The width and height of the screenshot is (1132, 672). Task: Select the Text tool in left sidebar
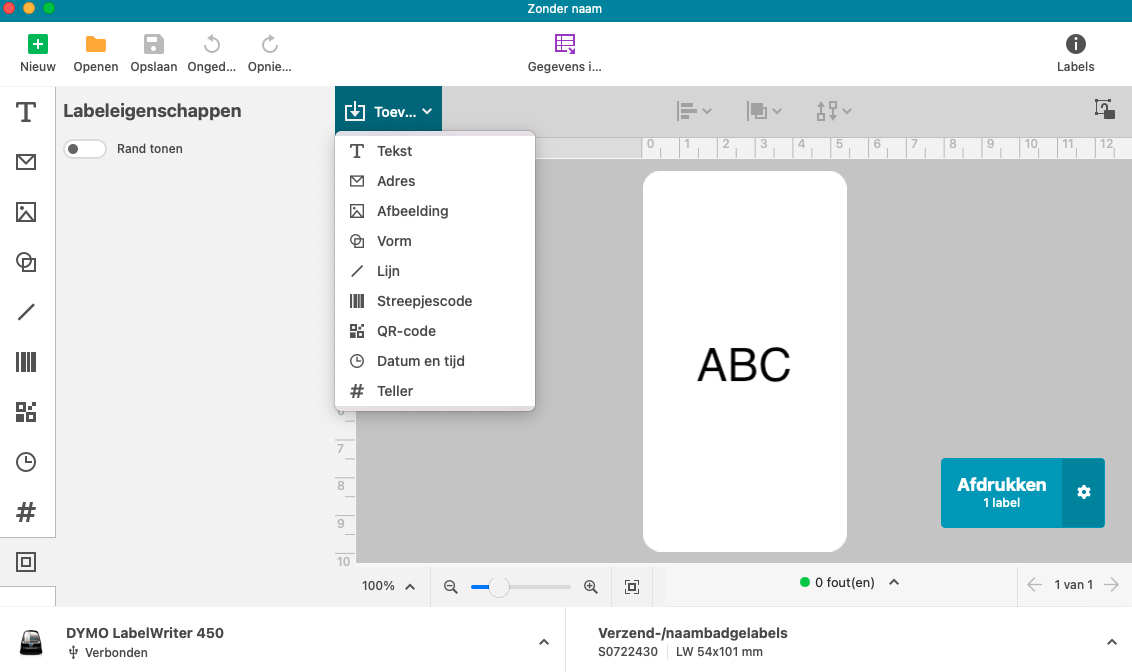[x=26, y=112]
